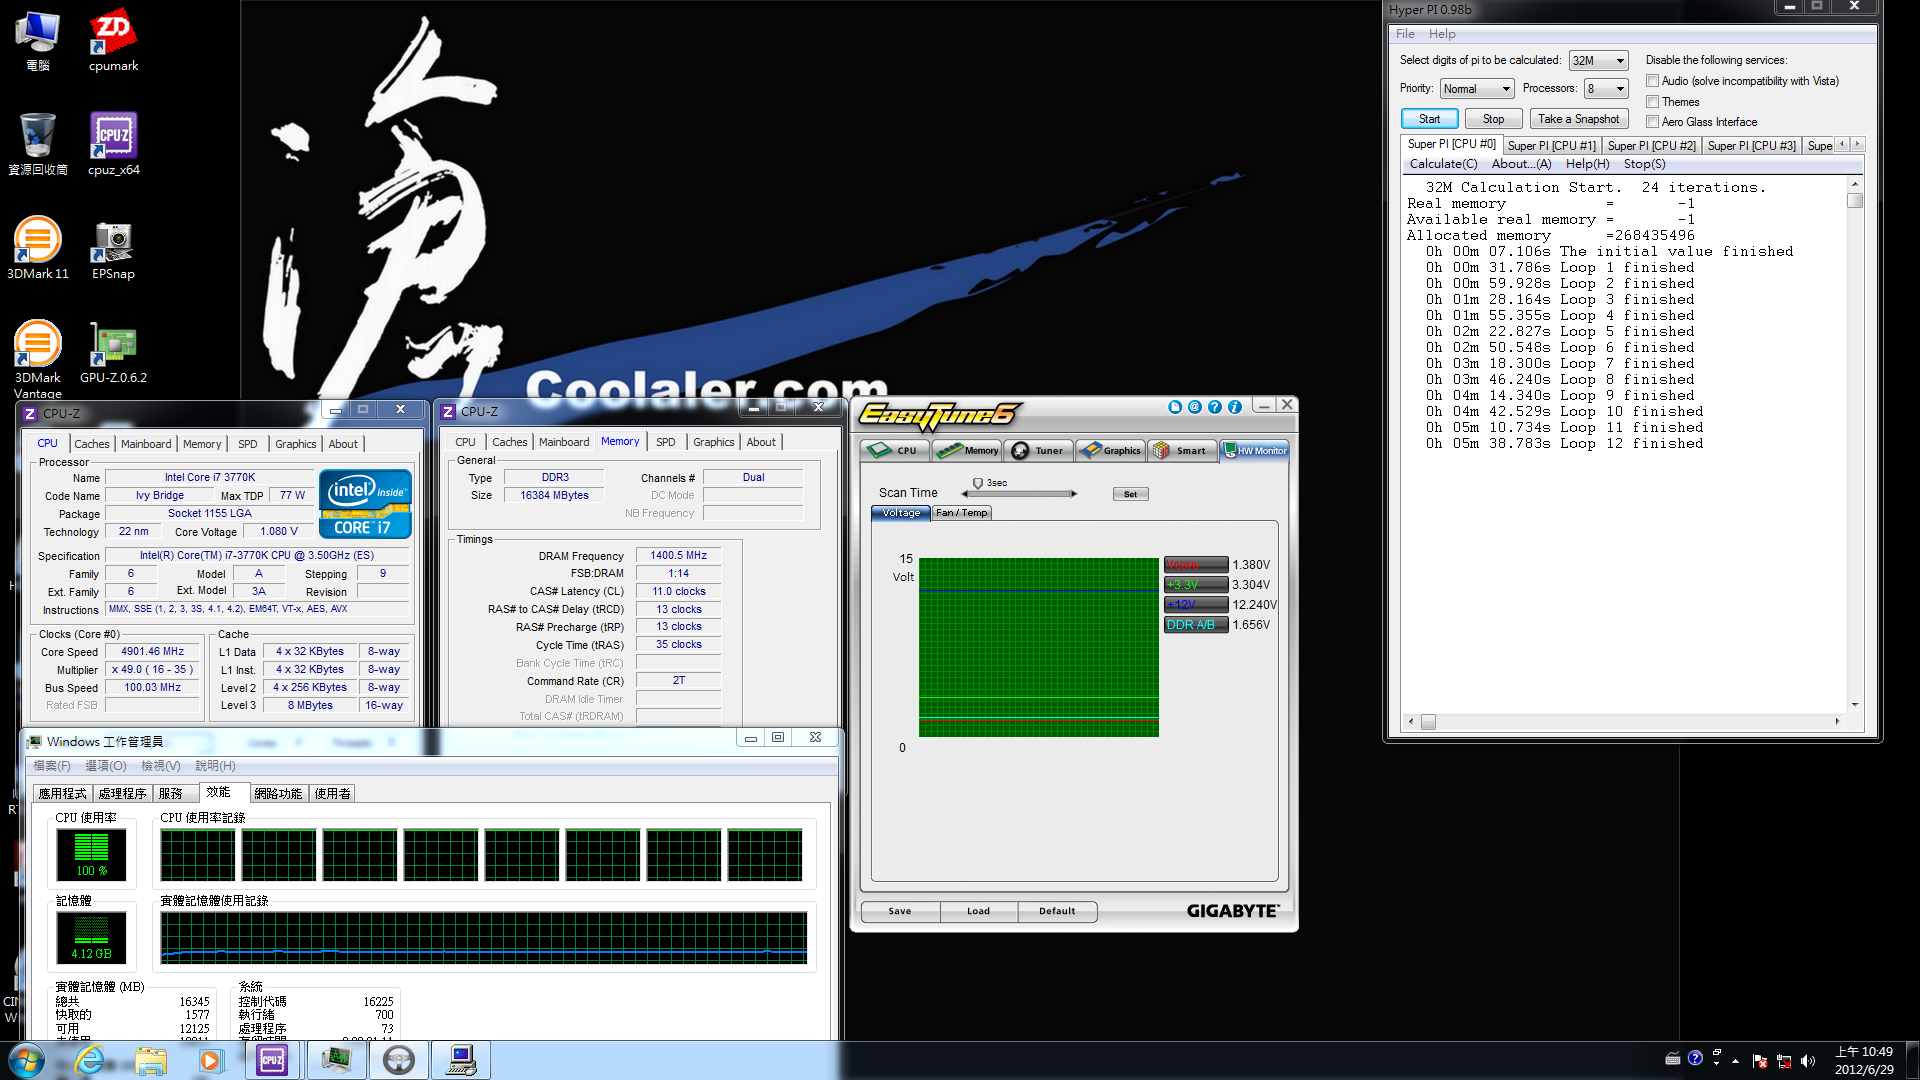
Task: Toggle Aero Glass Interface checkbox
Action: point(1653,122)
